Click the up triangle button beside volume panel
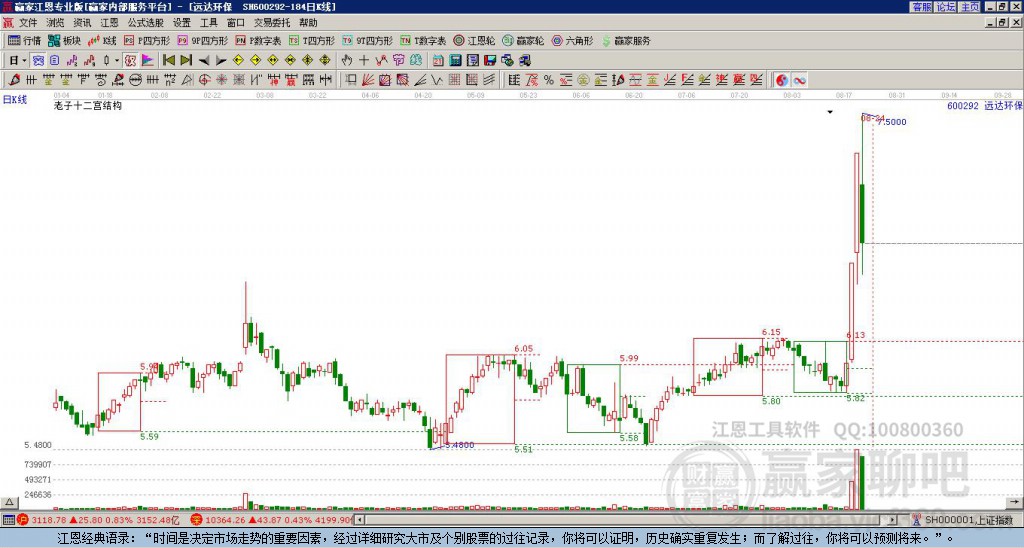The height and width of the screenshot is (548, 1024). (x=8, y=502)
